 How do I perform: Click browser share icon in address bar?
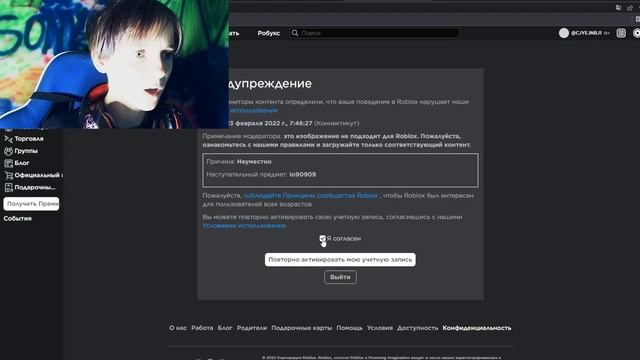click(x=630, y=8)
